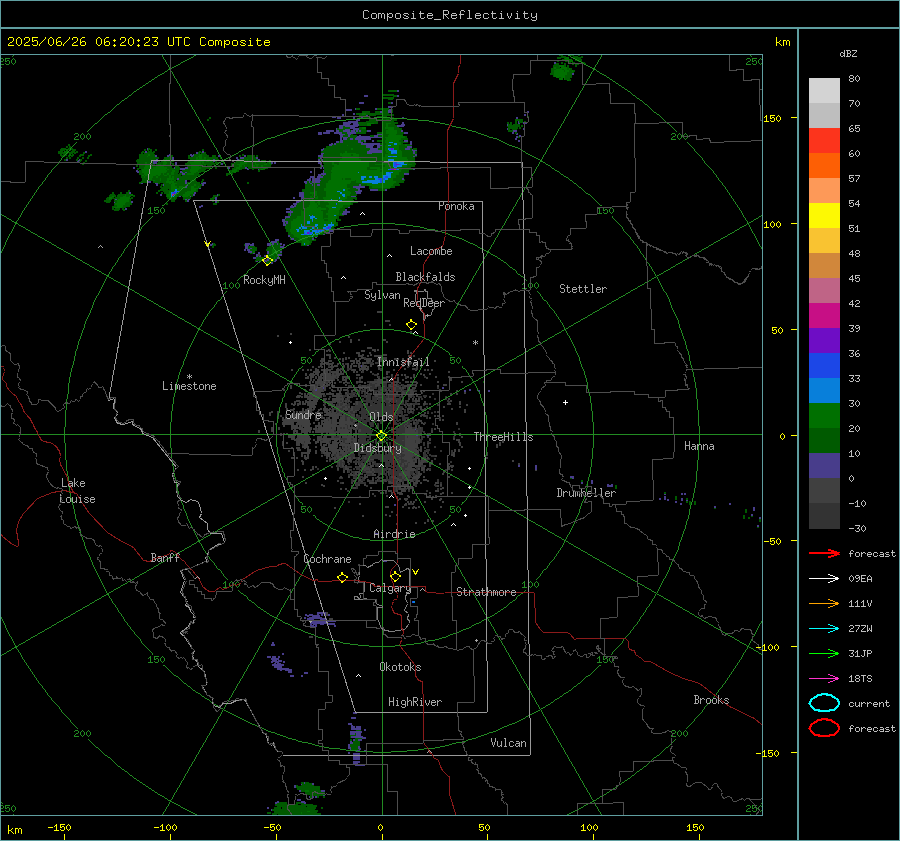Click the purple 39 dBZ legend swatch

[x=824, y=341]
